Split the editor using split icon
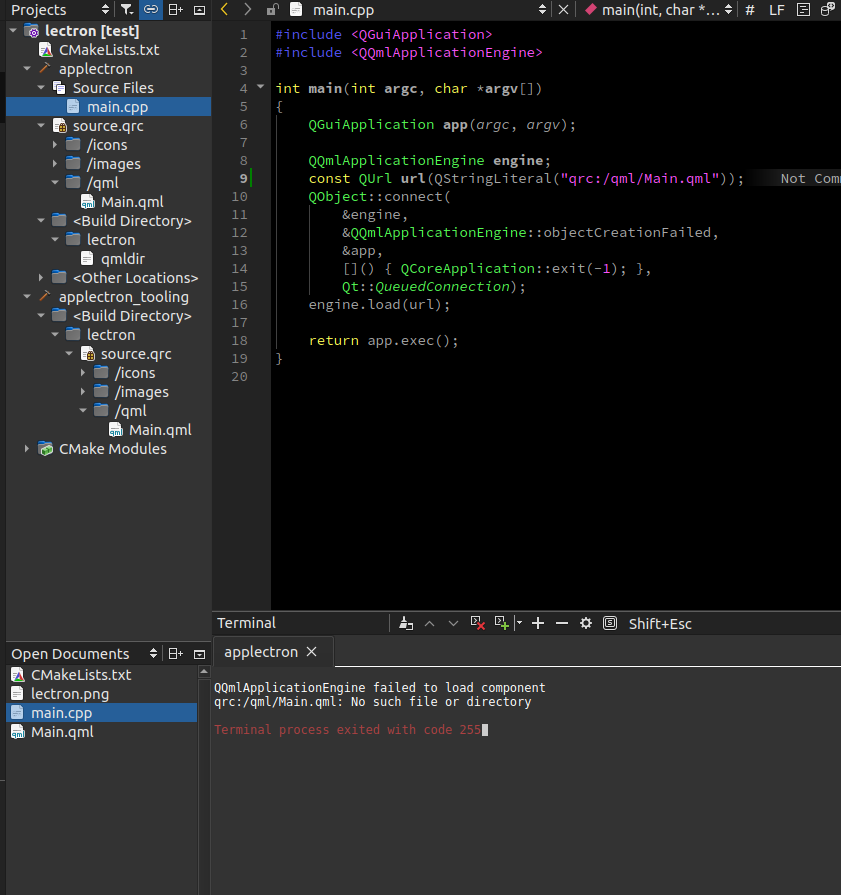Image resolution: width=841 pixels, height=895 pixels. 176,9
